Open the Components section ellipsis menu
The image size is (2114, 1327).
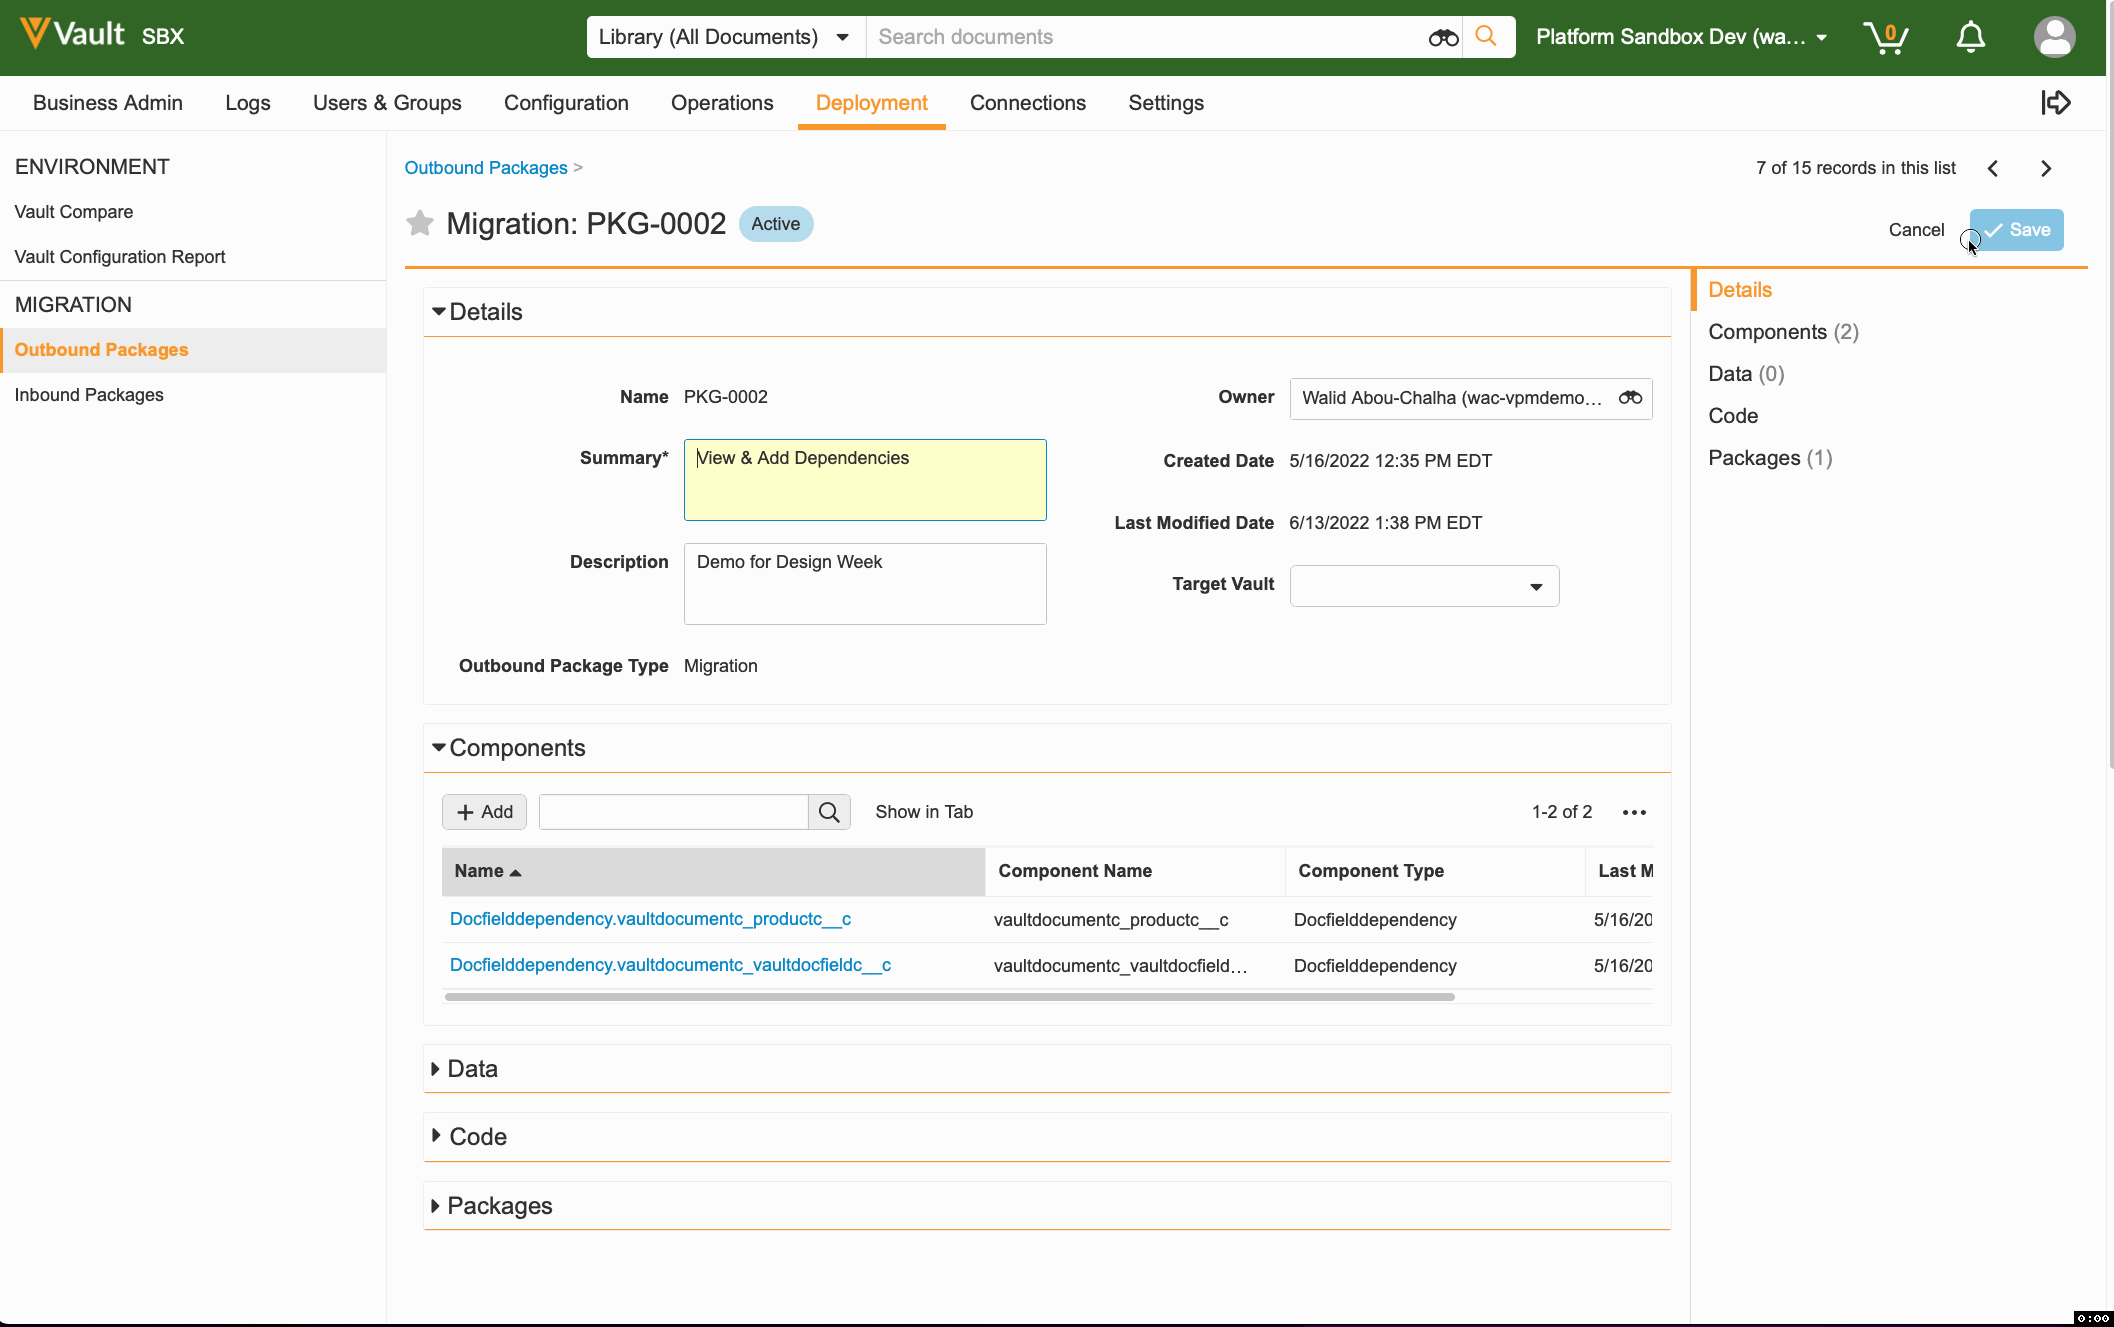(1634, 812)
